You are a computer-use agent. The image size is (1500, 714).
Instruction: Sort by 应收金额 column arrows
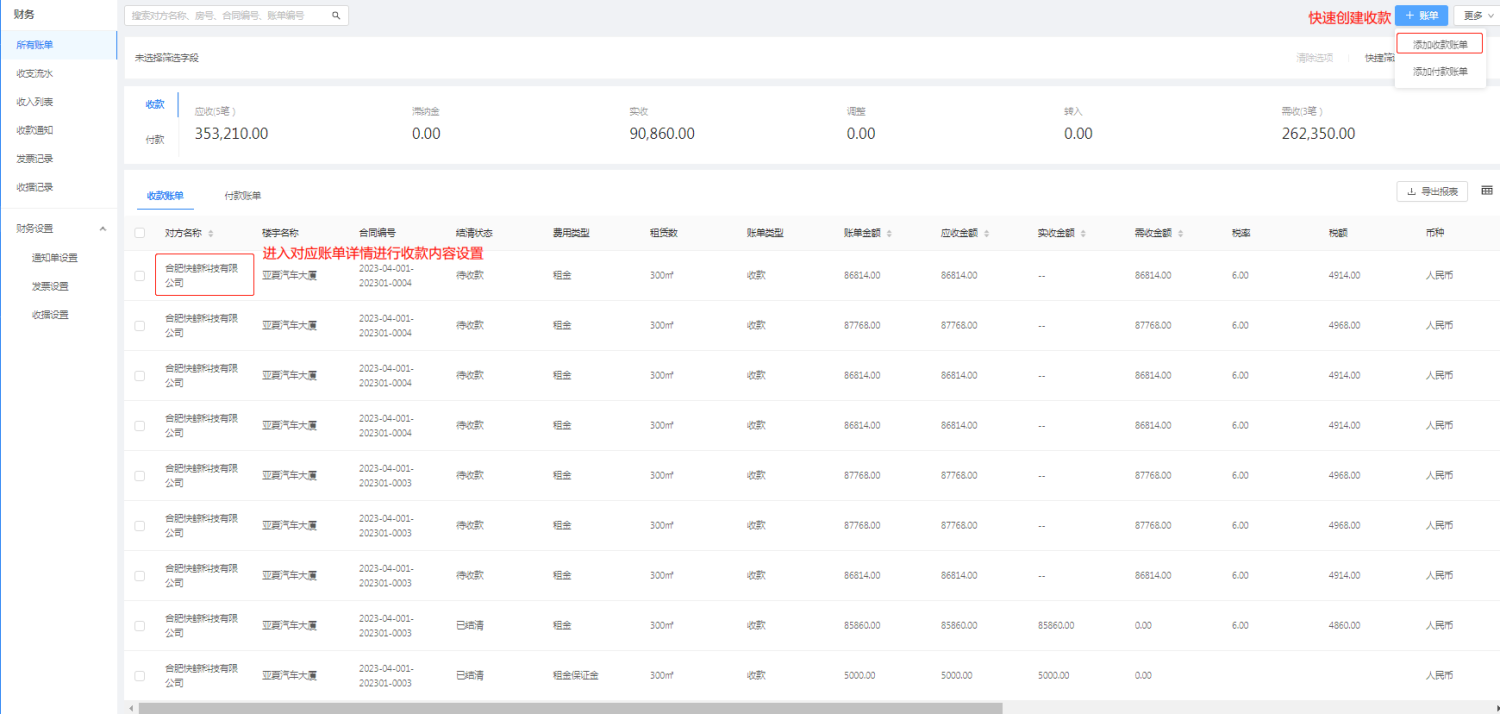(986, 233)
